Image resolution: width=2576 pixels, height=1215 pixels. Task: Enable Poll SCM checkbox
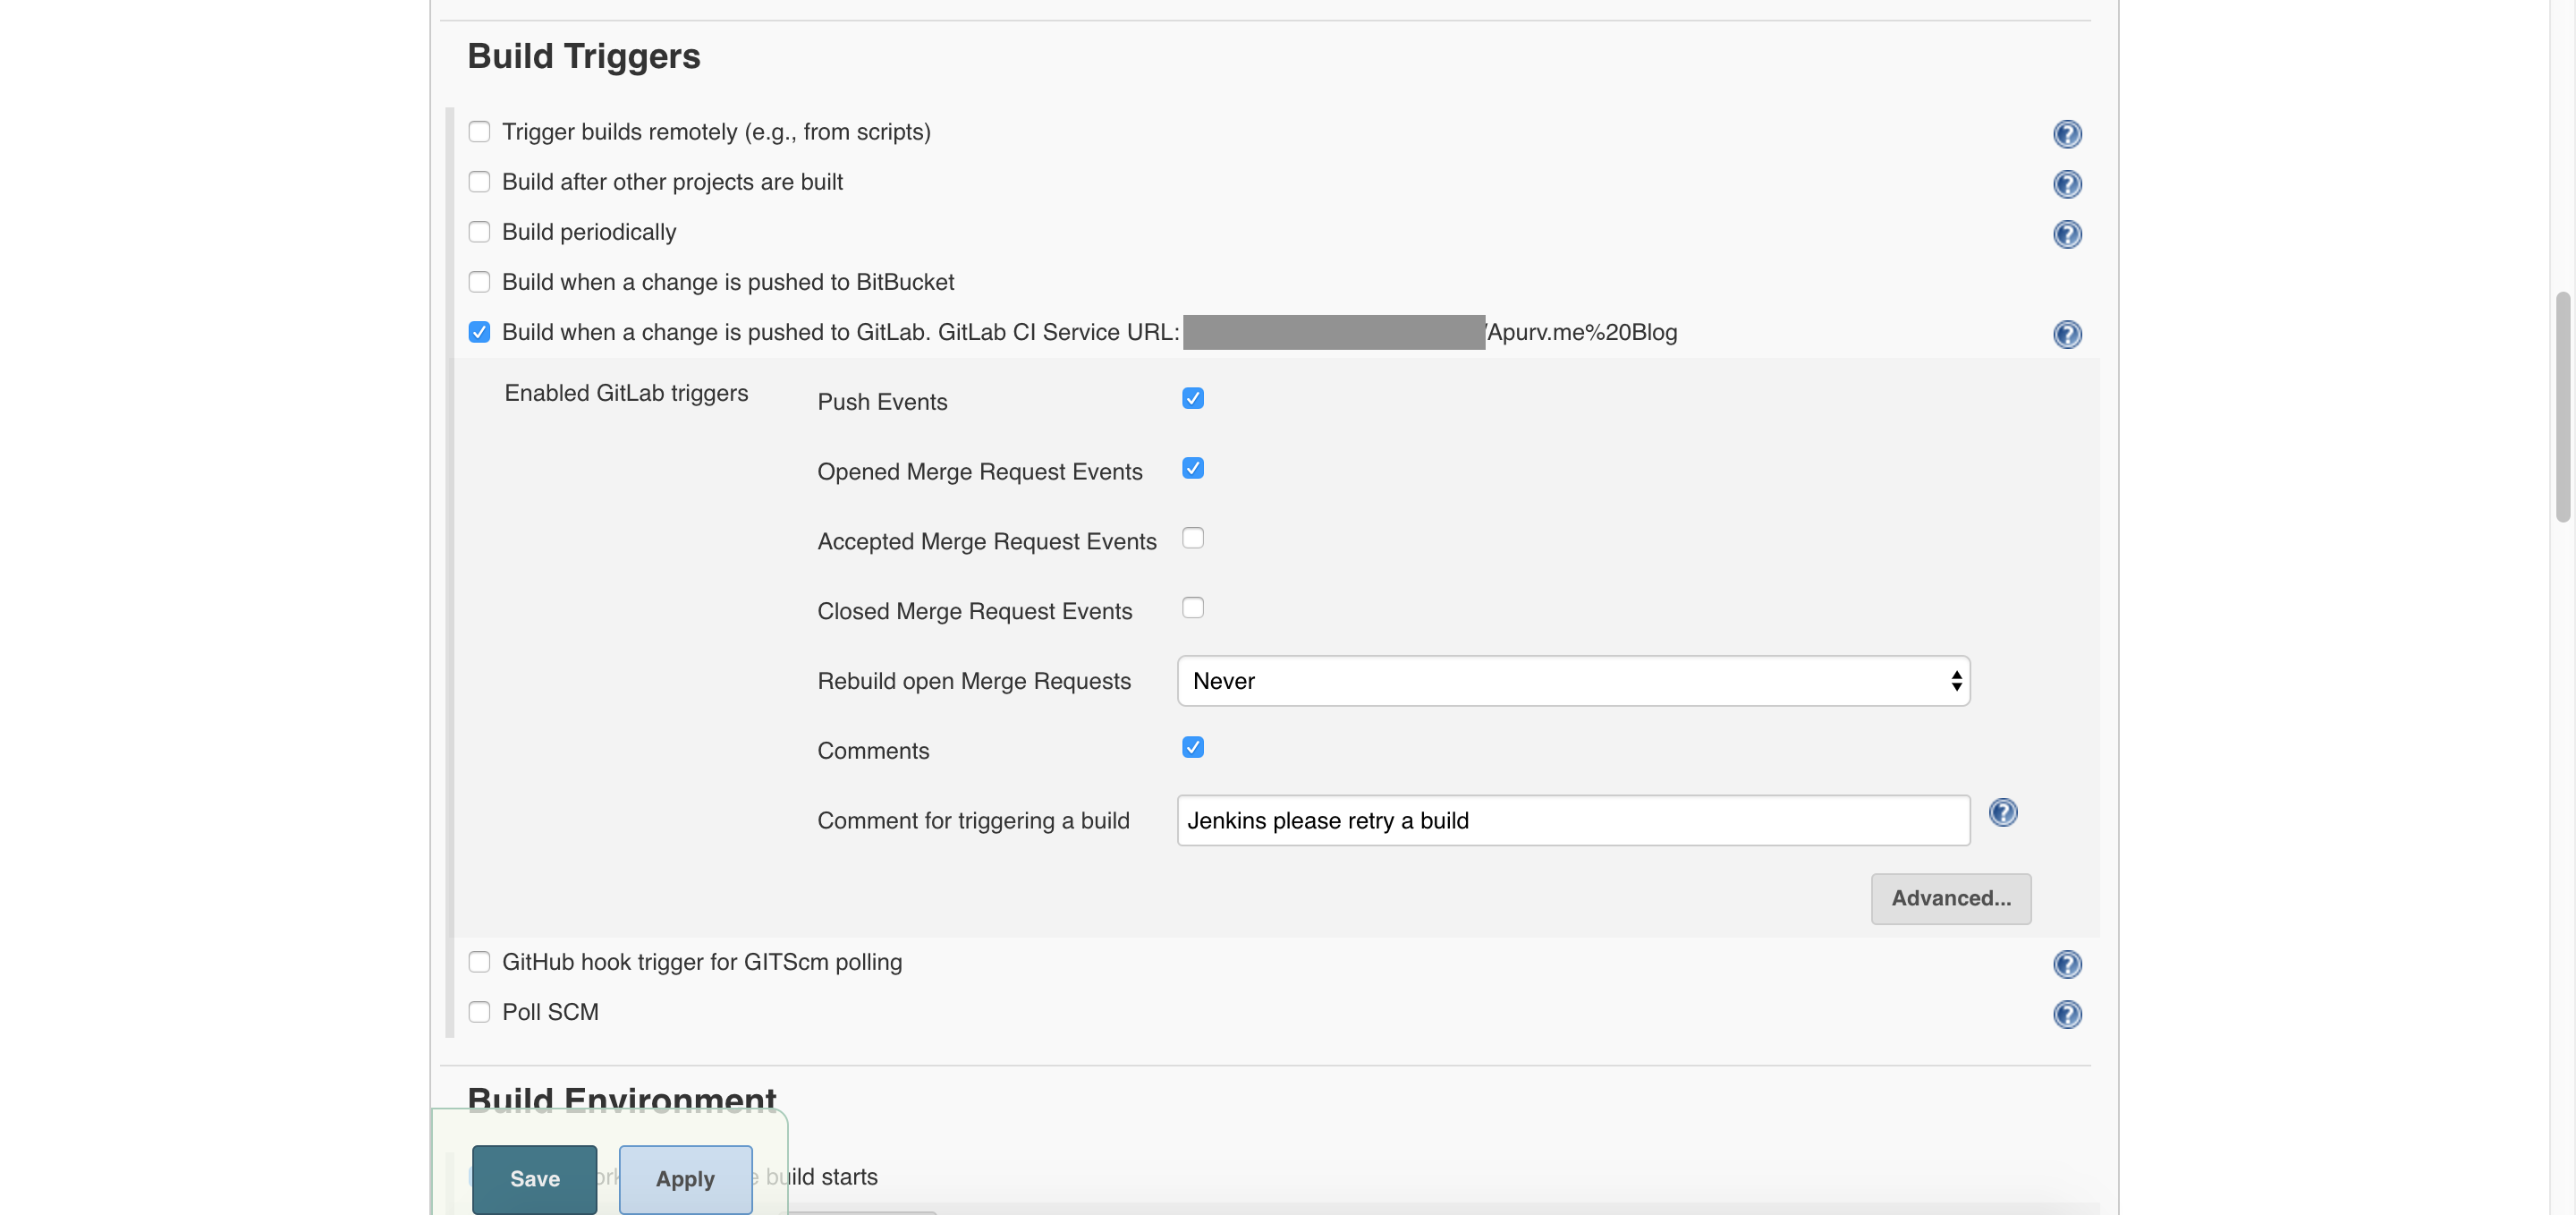(479, 1012)
